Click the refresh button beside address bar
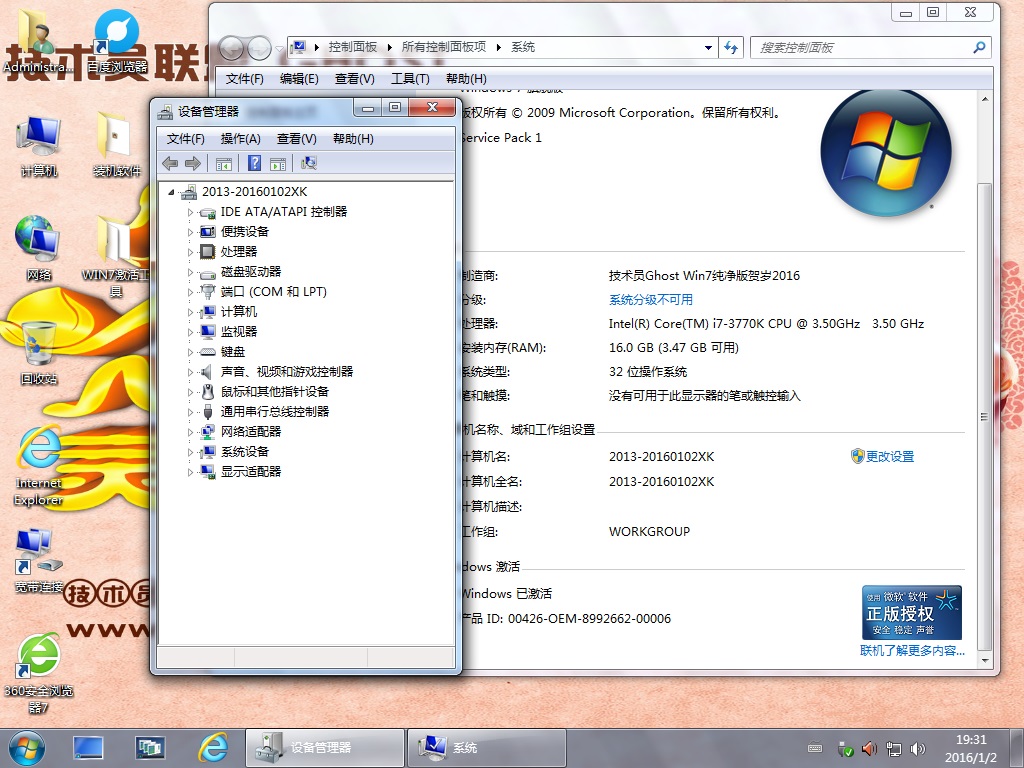The width and height of the screenshot is (1024, 768). pos(731,47)
